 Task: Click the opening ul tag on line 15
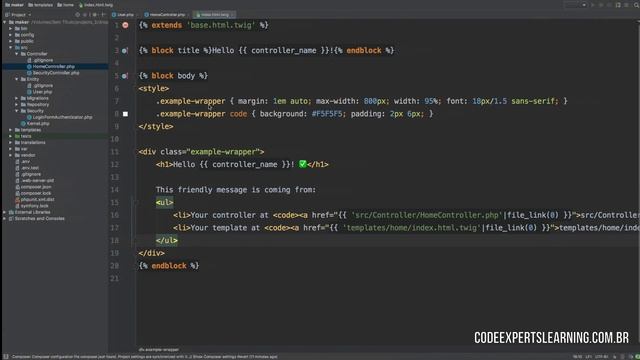(164, 202)
